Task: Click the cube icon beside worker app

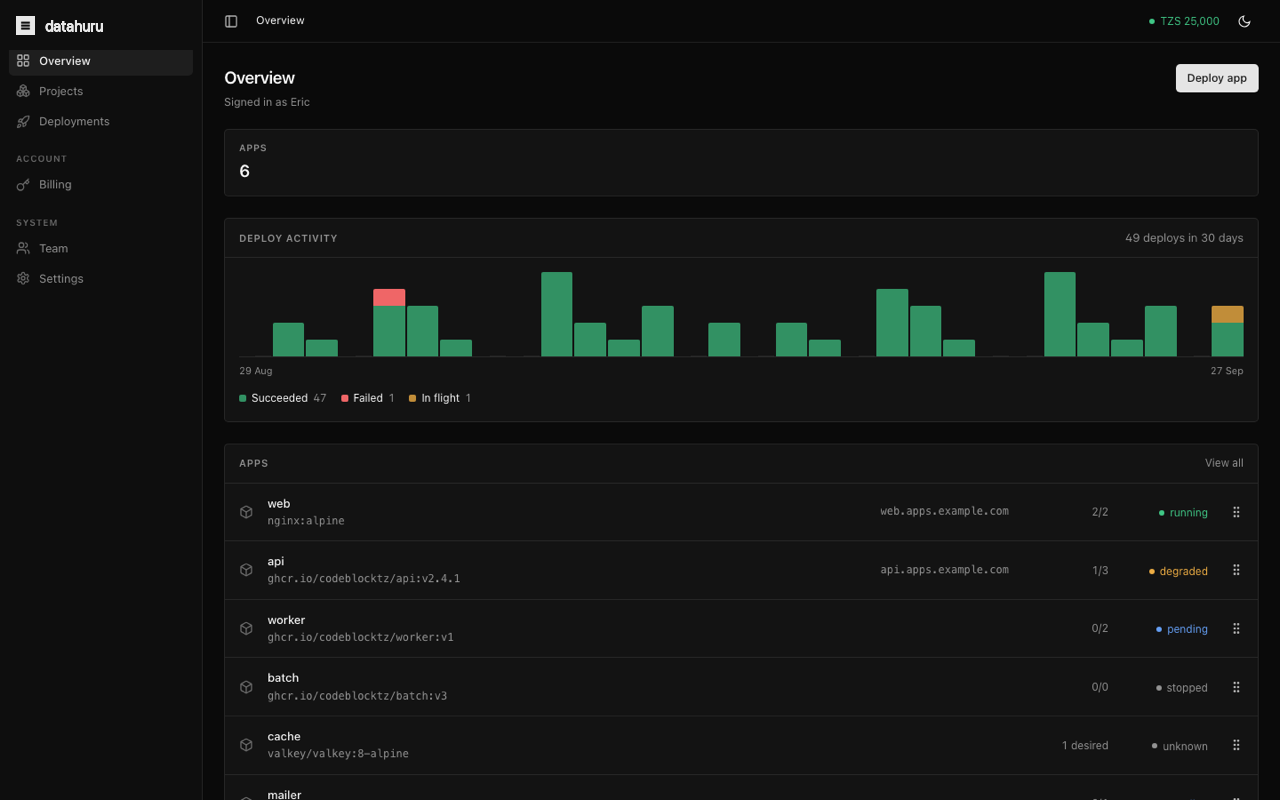Action: 246,629
